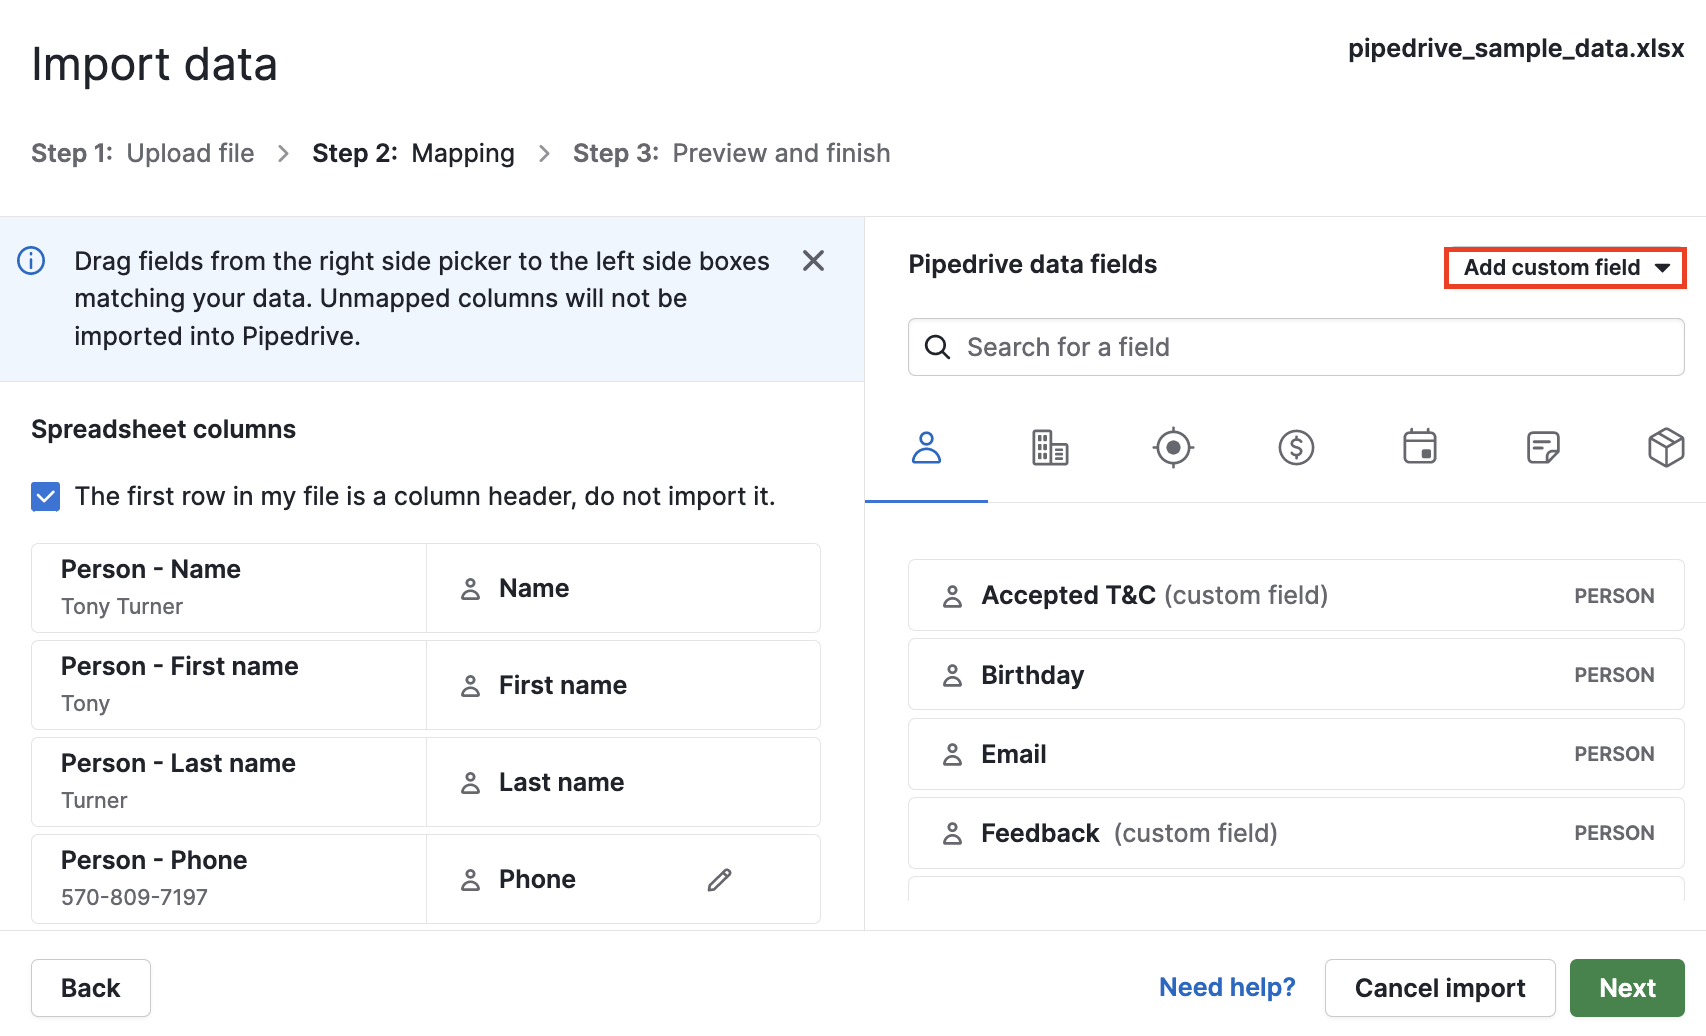Cancel the import

pos(1440,988)
